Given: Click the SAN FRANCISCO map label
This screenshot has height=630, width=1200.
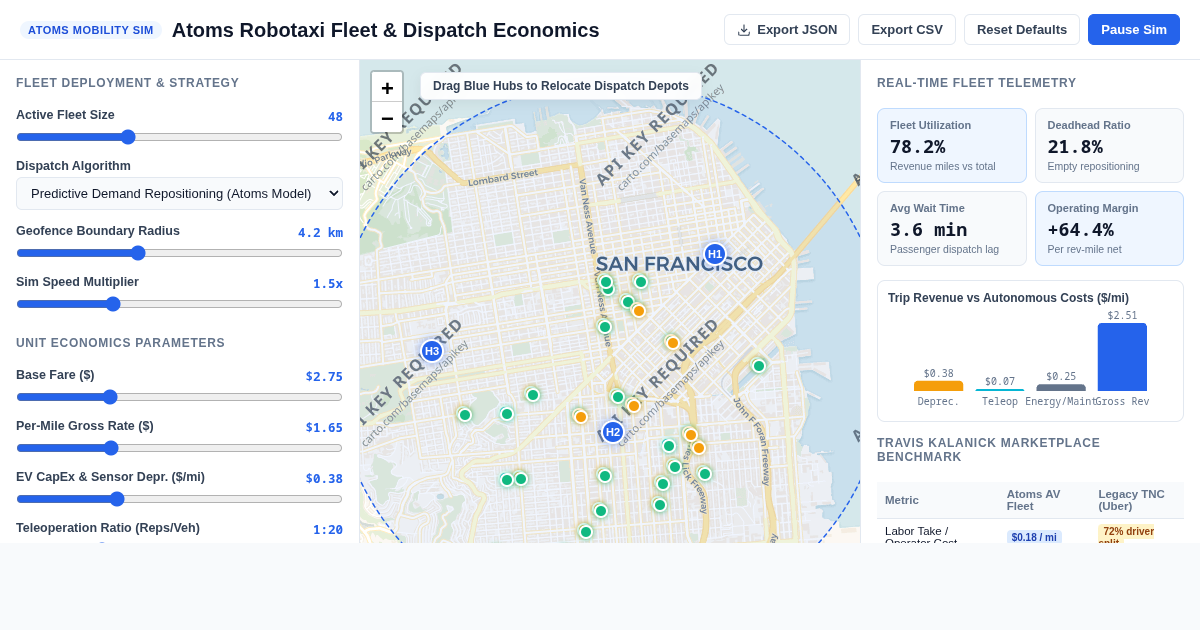Looking at the screenshot, I should click(679, 264).
